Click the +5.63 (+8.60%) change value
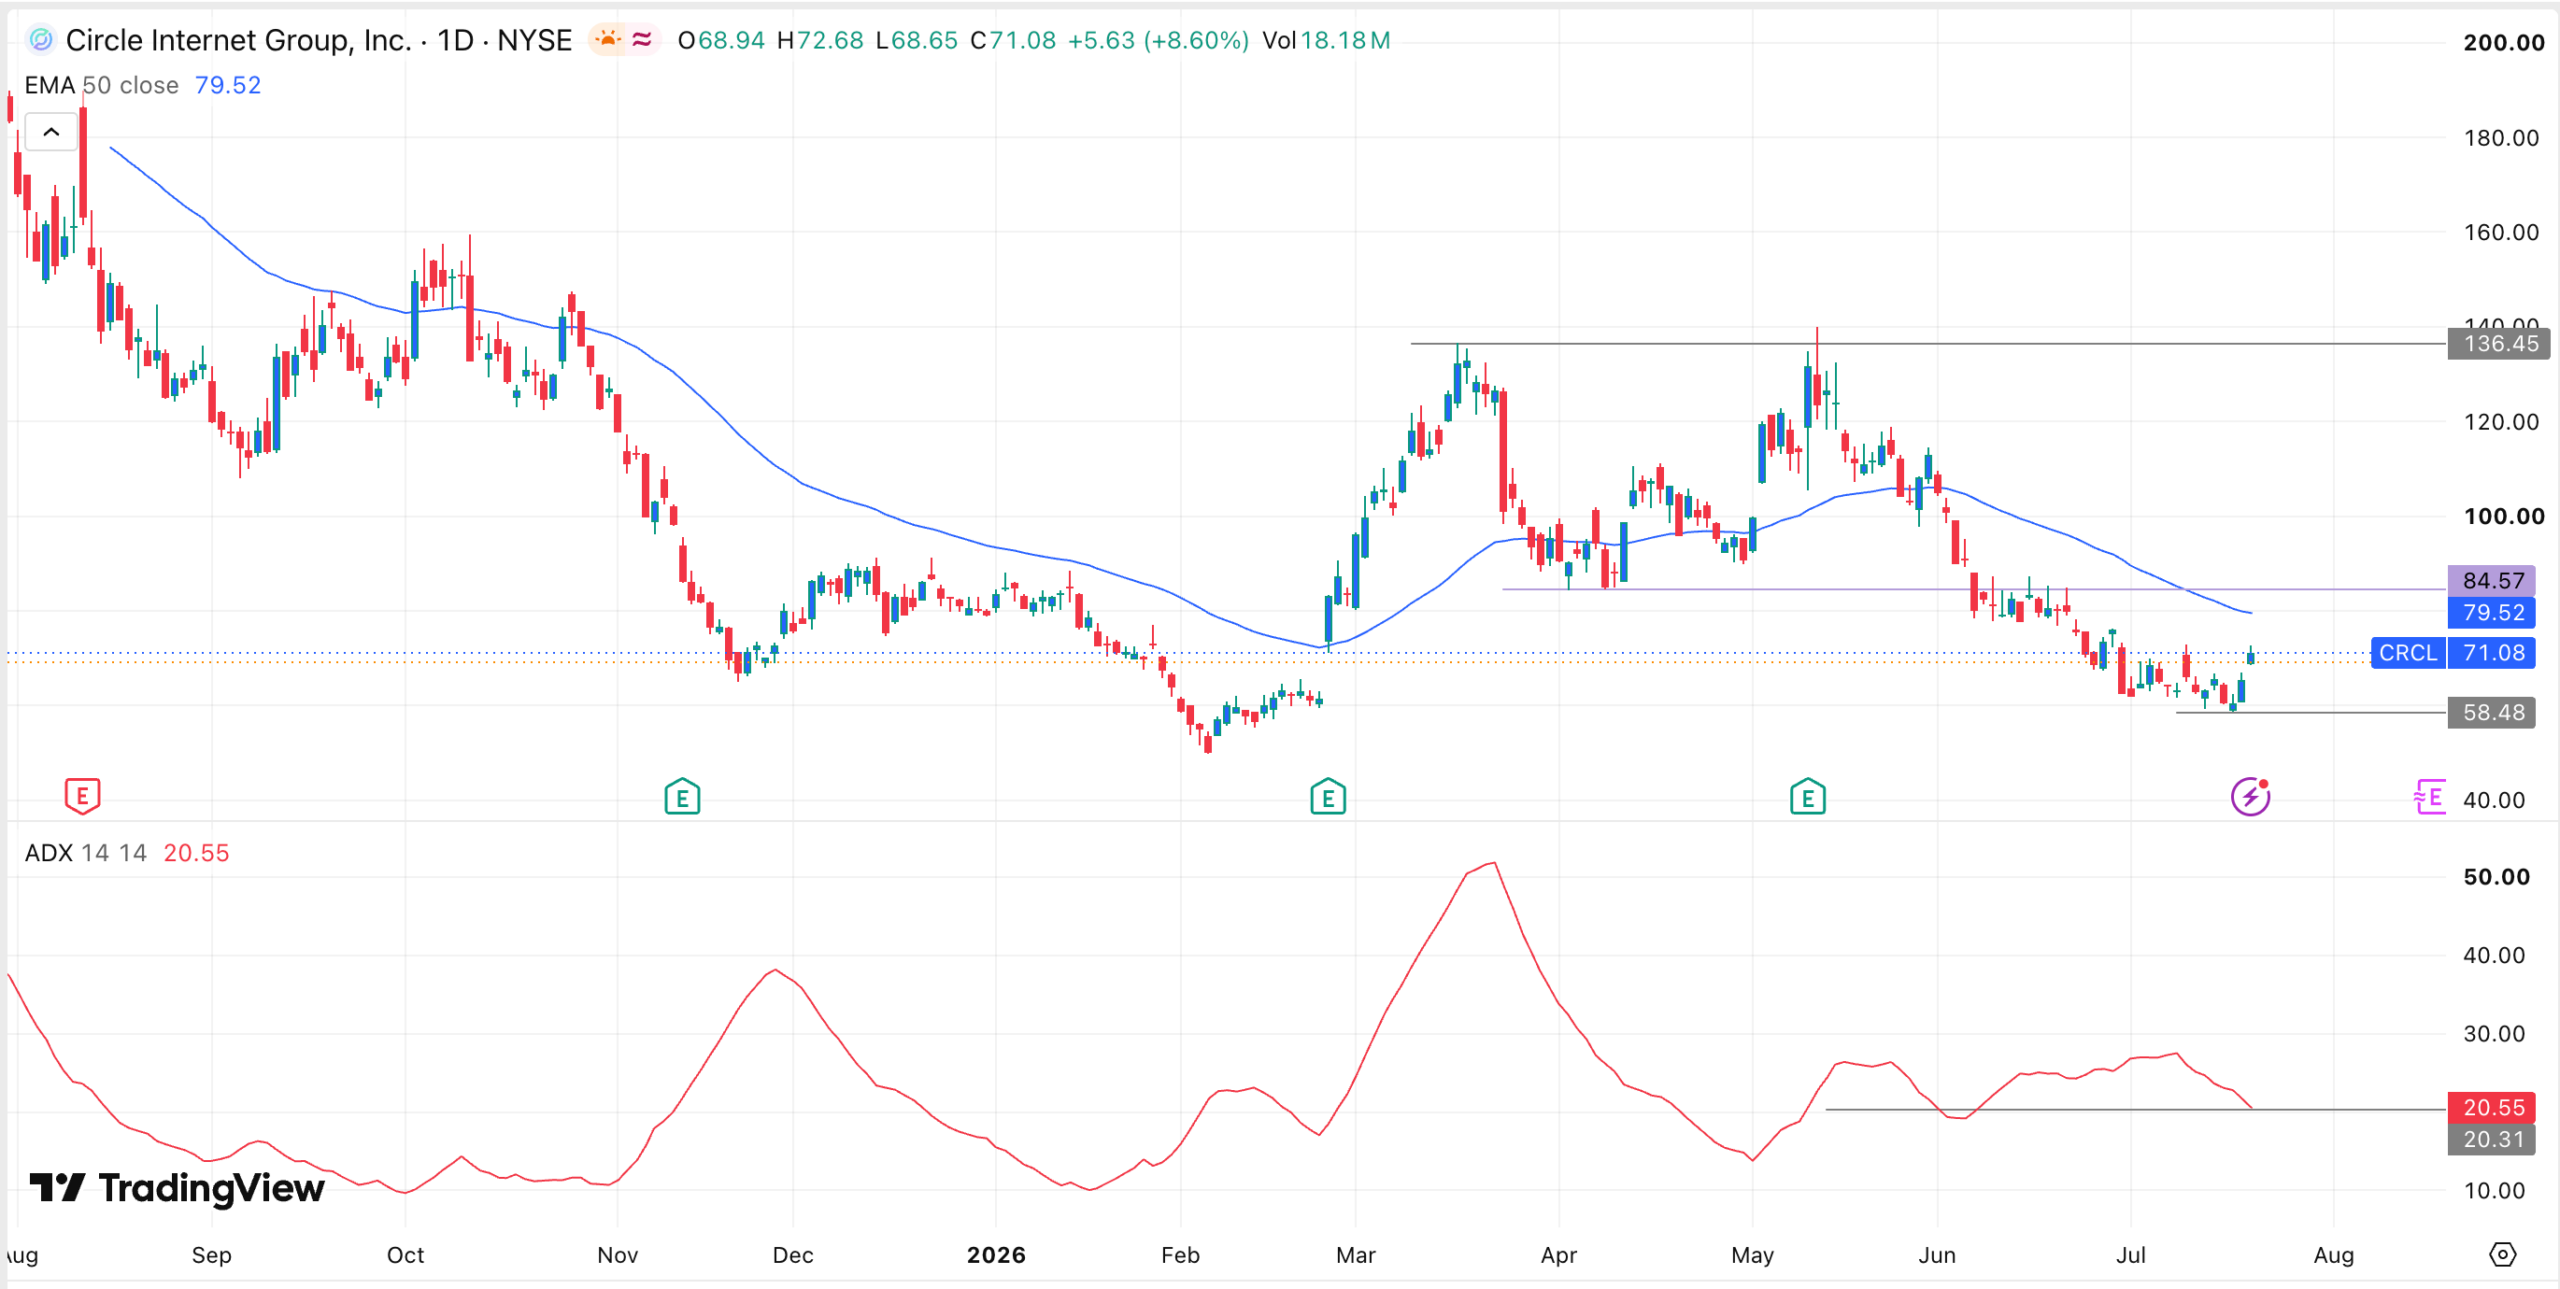This screenshot has height=1289, width=2560. click(x=1158, y=40)
